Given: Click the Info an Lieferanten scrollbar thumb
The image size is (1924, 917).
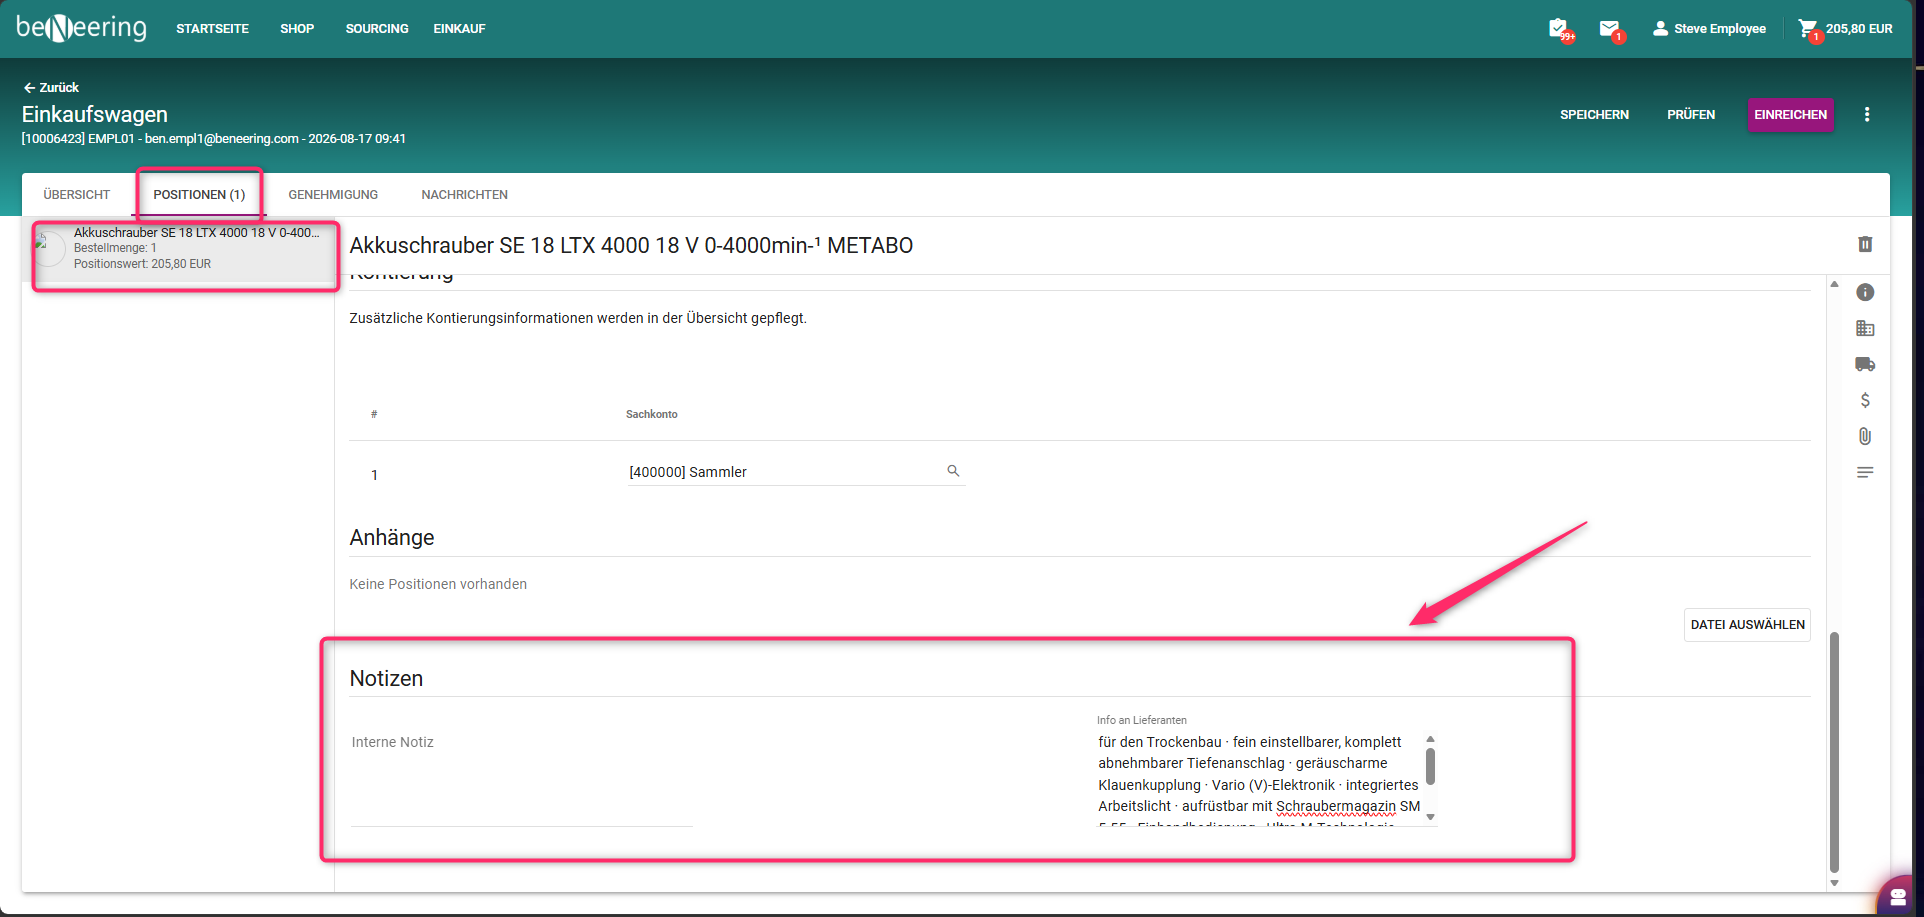Looking at the screenshot, I should [x=1431, y=766].
